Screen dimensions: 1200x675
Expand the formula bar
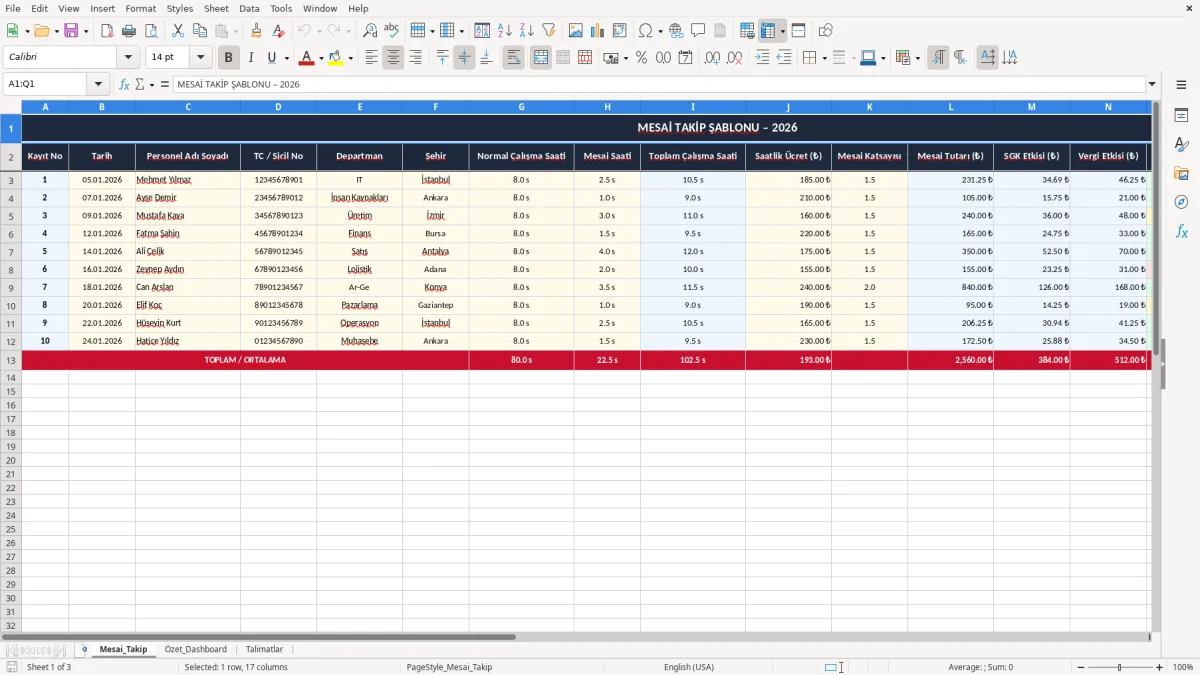[1152, 84]
